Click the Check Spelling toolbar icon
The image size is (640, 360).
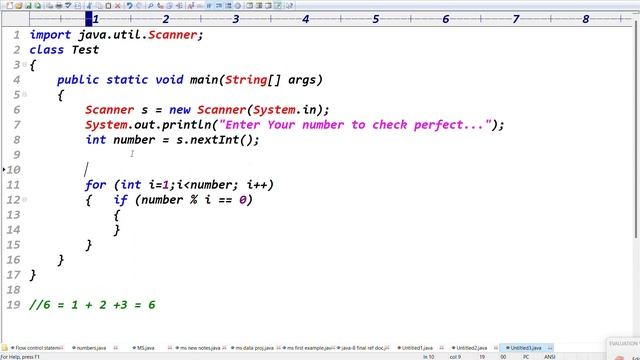coord(68,6)
